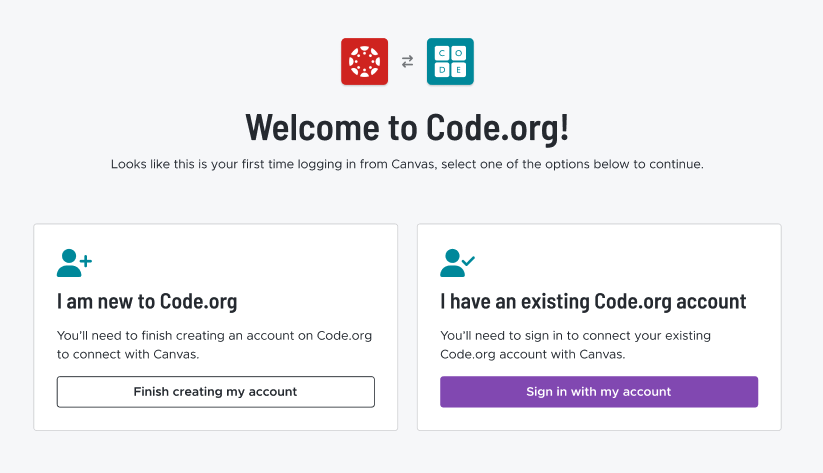Click the red Canvas logo icon

click(x=364, y=61)
